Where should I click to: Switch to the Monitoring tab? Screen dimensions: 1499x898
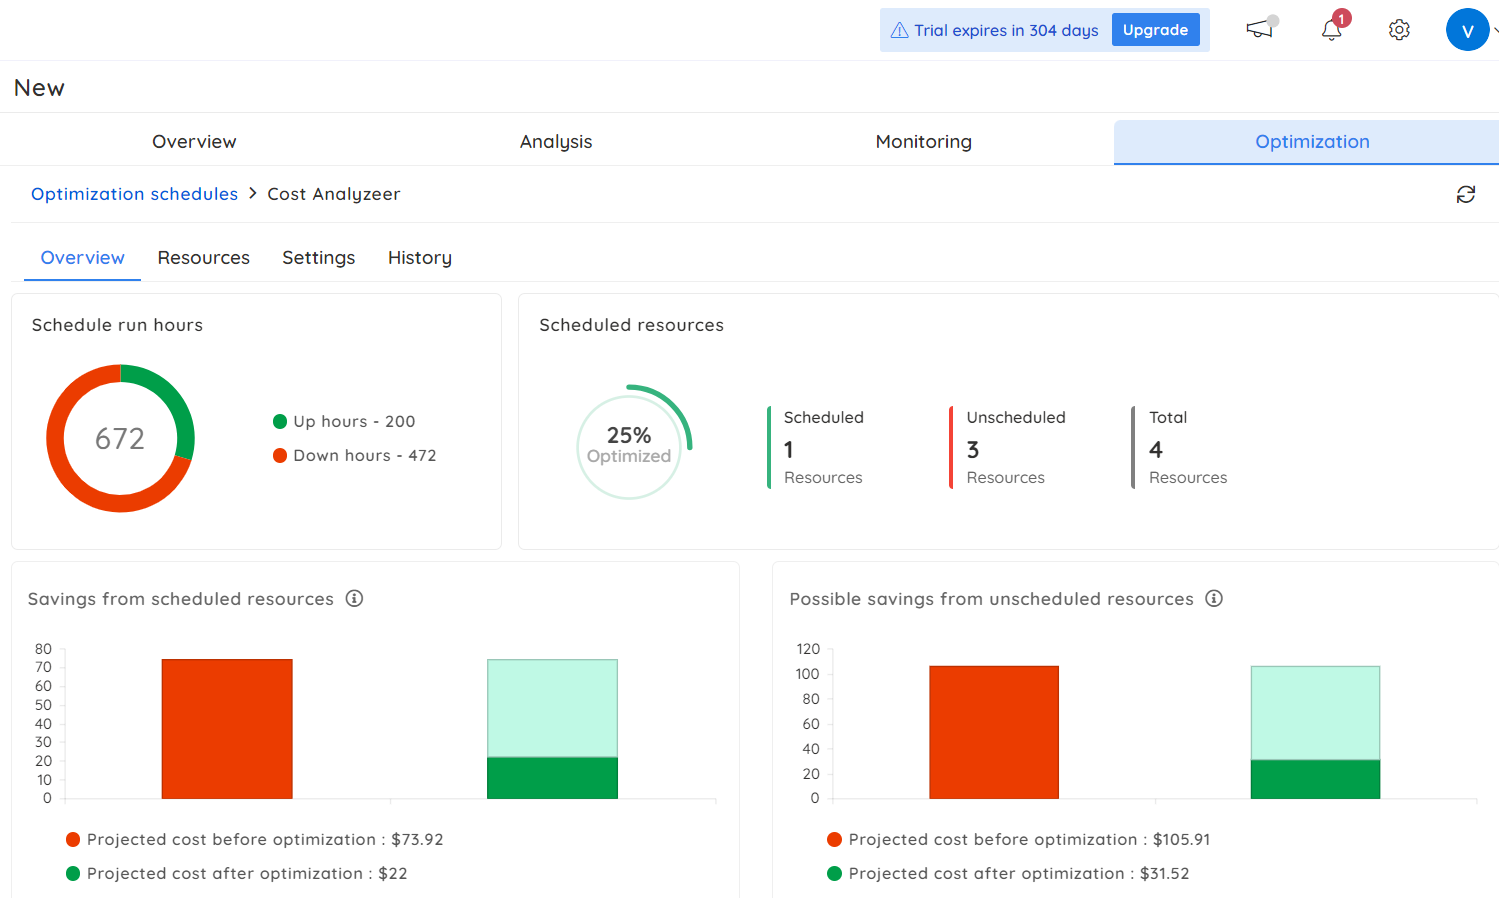(x=923, y=142)
